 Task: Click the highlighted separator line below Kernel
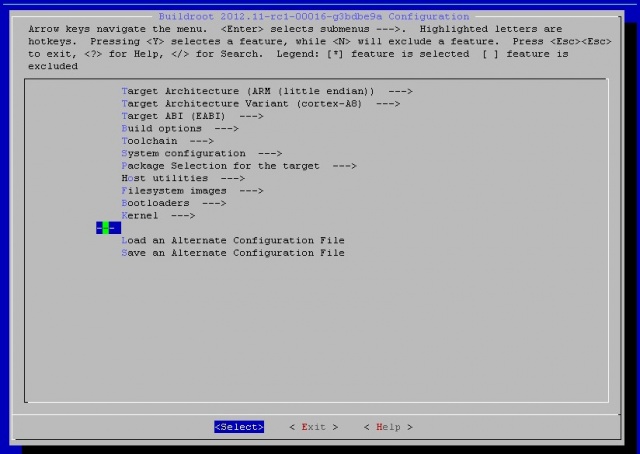pos(108,228)
